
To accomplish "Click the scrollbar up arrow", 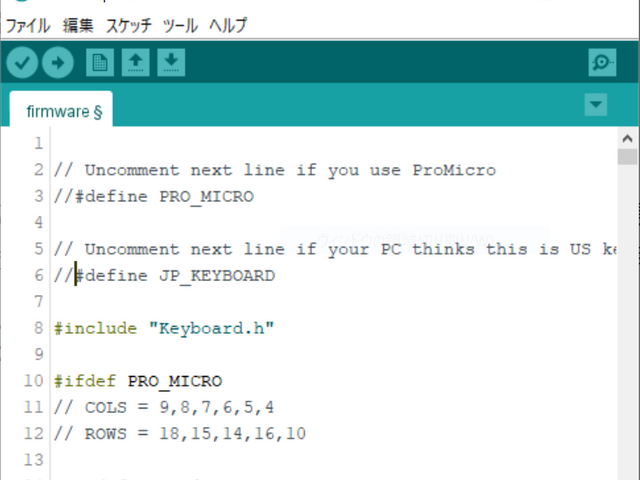I will 627,139.
